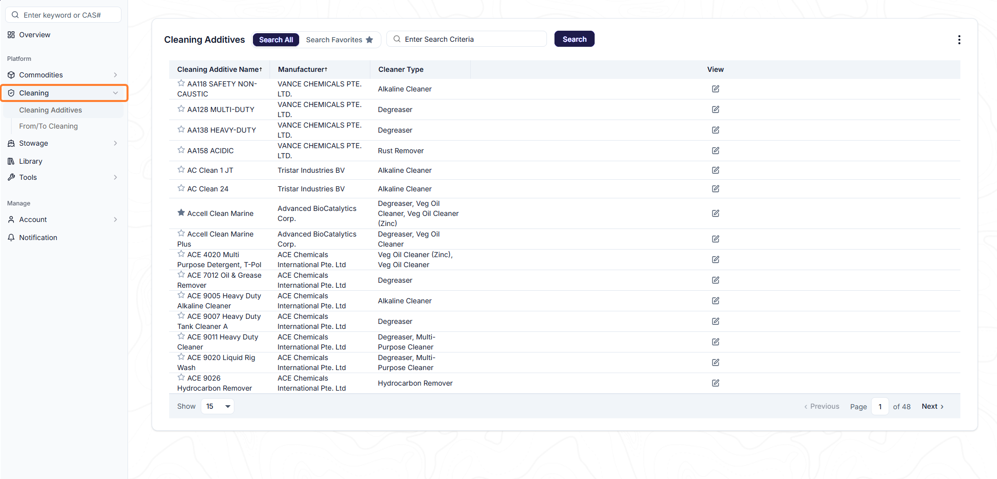Focus the Enter Search Criteria field
Screen dimensions: 997x479
467,39
